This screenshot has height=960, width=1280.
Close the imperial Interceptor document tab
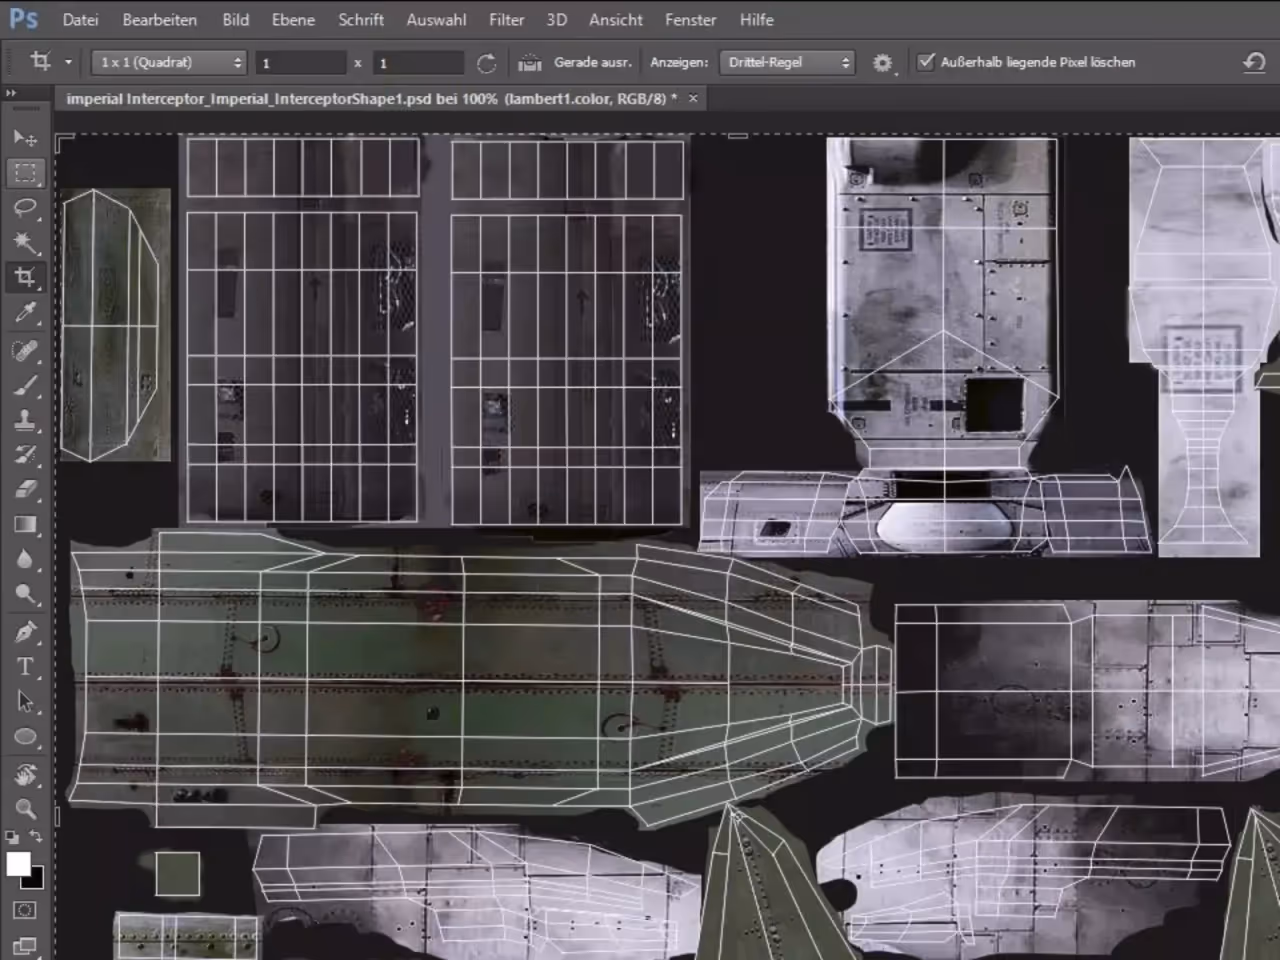tap(692, 98)
